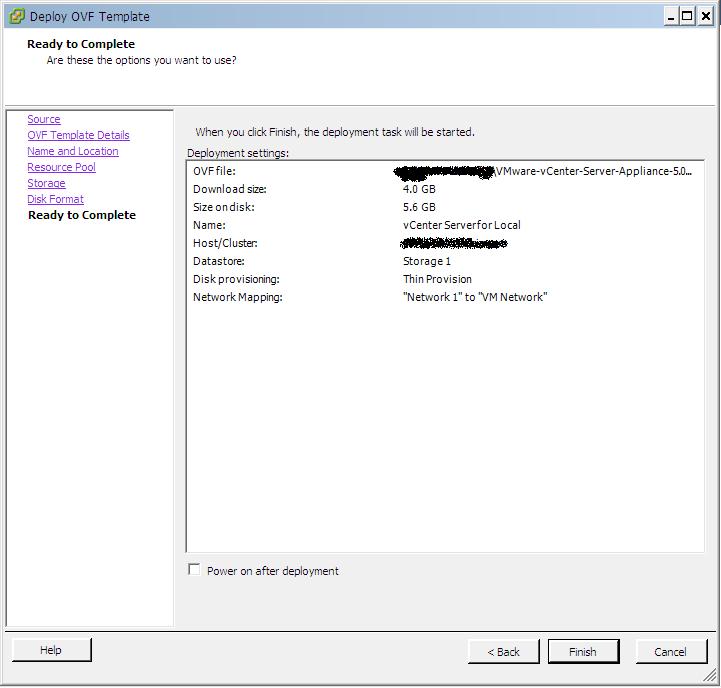Click the Disk provisioning label
Screen dimensions: 721x688
(x=236, y=279)
